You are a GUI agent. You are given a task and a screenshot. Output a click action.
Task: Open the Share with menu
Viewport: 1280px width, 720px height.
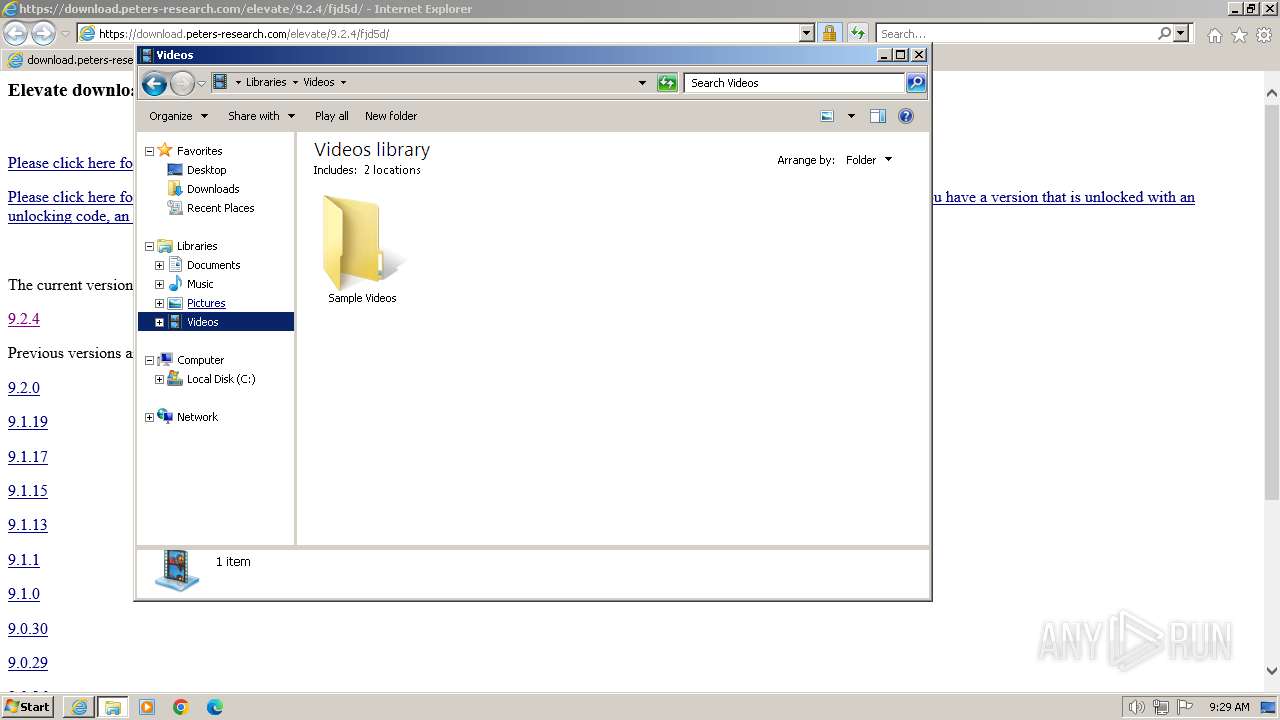point(261,116)
